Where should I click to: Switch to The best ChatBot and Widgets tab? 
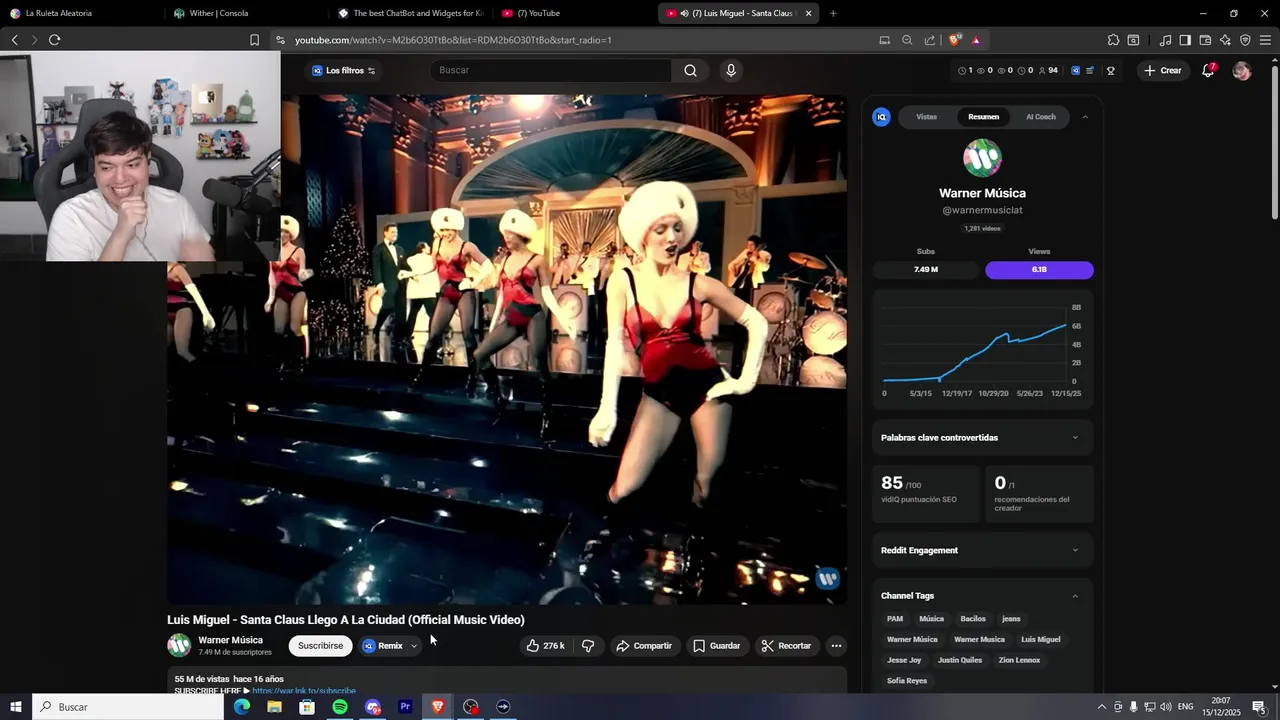411,13
